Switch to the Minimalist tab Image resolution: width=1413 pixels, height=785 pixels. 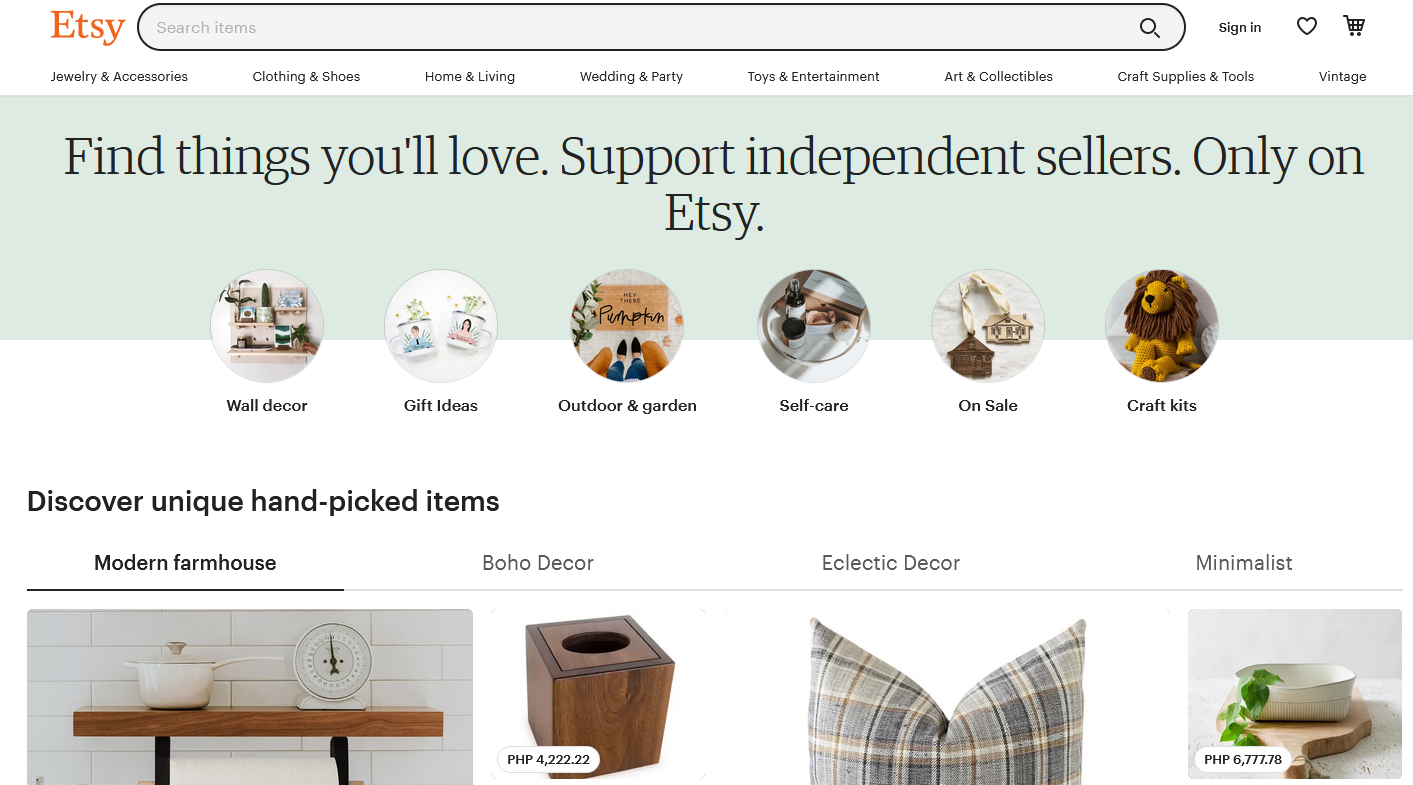point(1244,563)
